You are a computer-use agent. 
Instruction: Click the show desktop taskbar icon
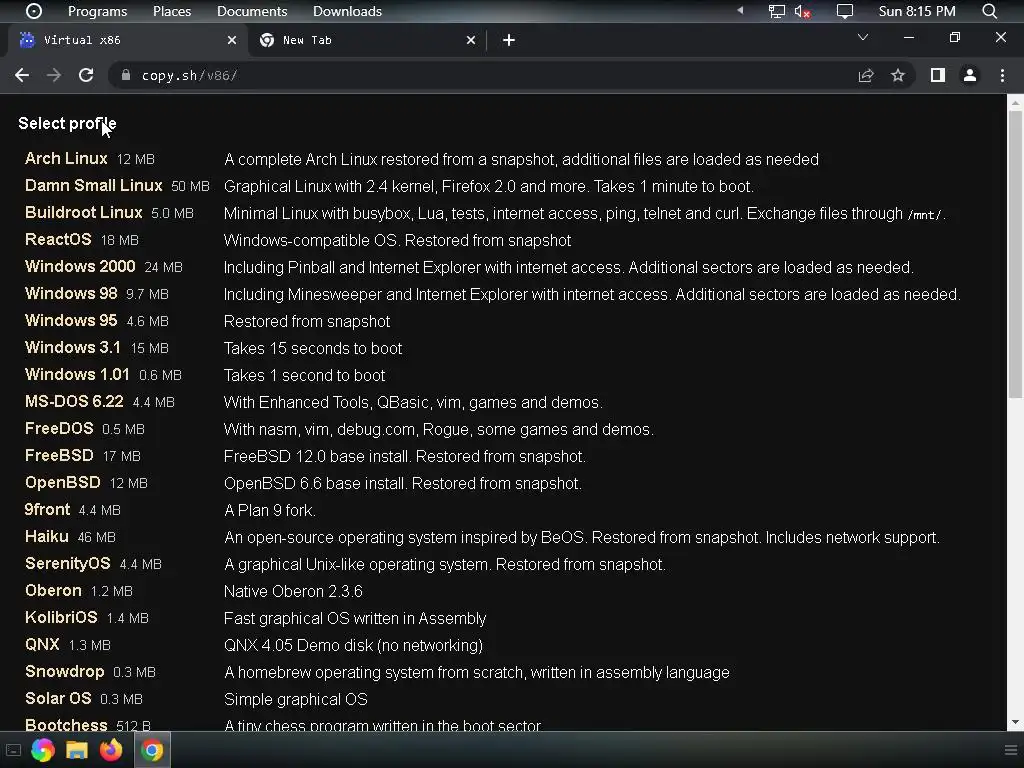point(13,750)
